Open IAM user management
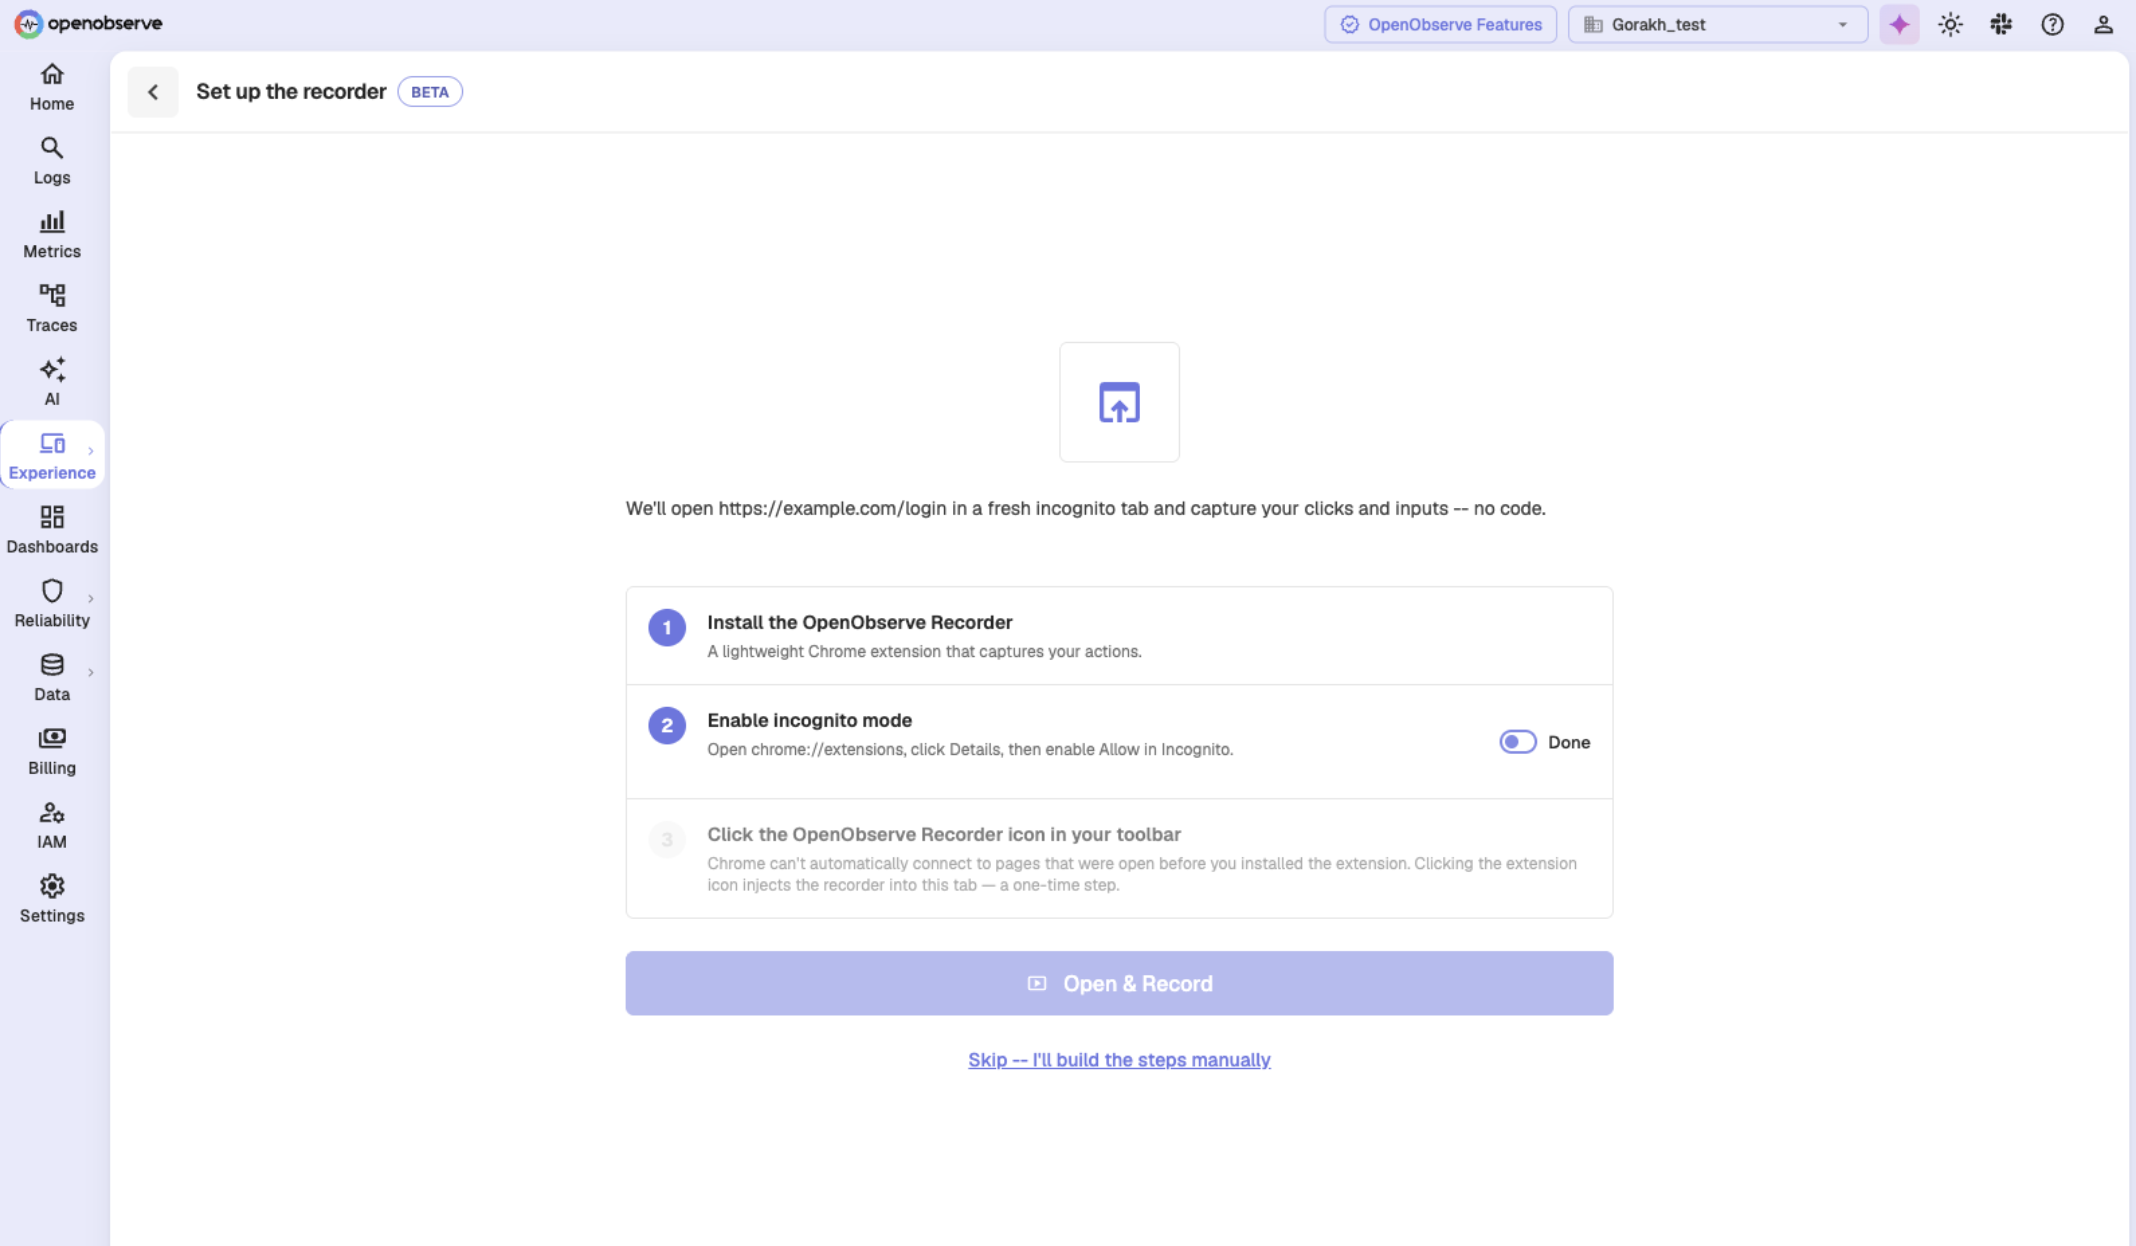2136x1246 pixels. coord(52,826)
